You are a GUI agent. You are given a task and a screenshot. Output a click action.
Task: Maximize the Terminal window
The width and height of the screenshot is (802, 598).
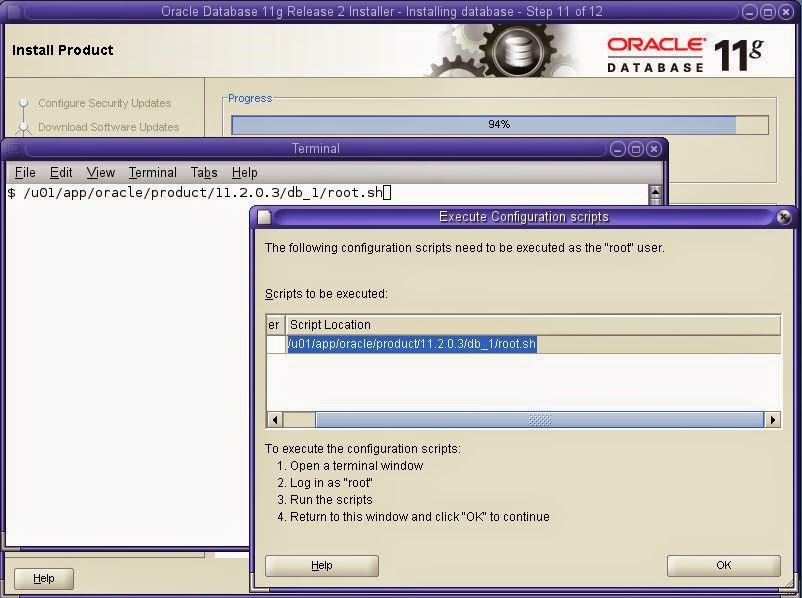636,149
